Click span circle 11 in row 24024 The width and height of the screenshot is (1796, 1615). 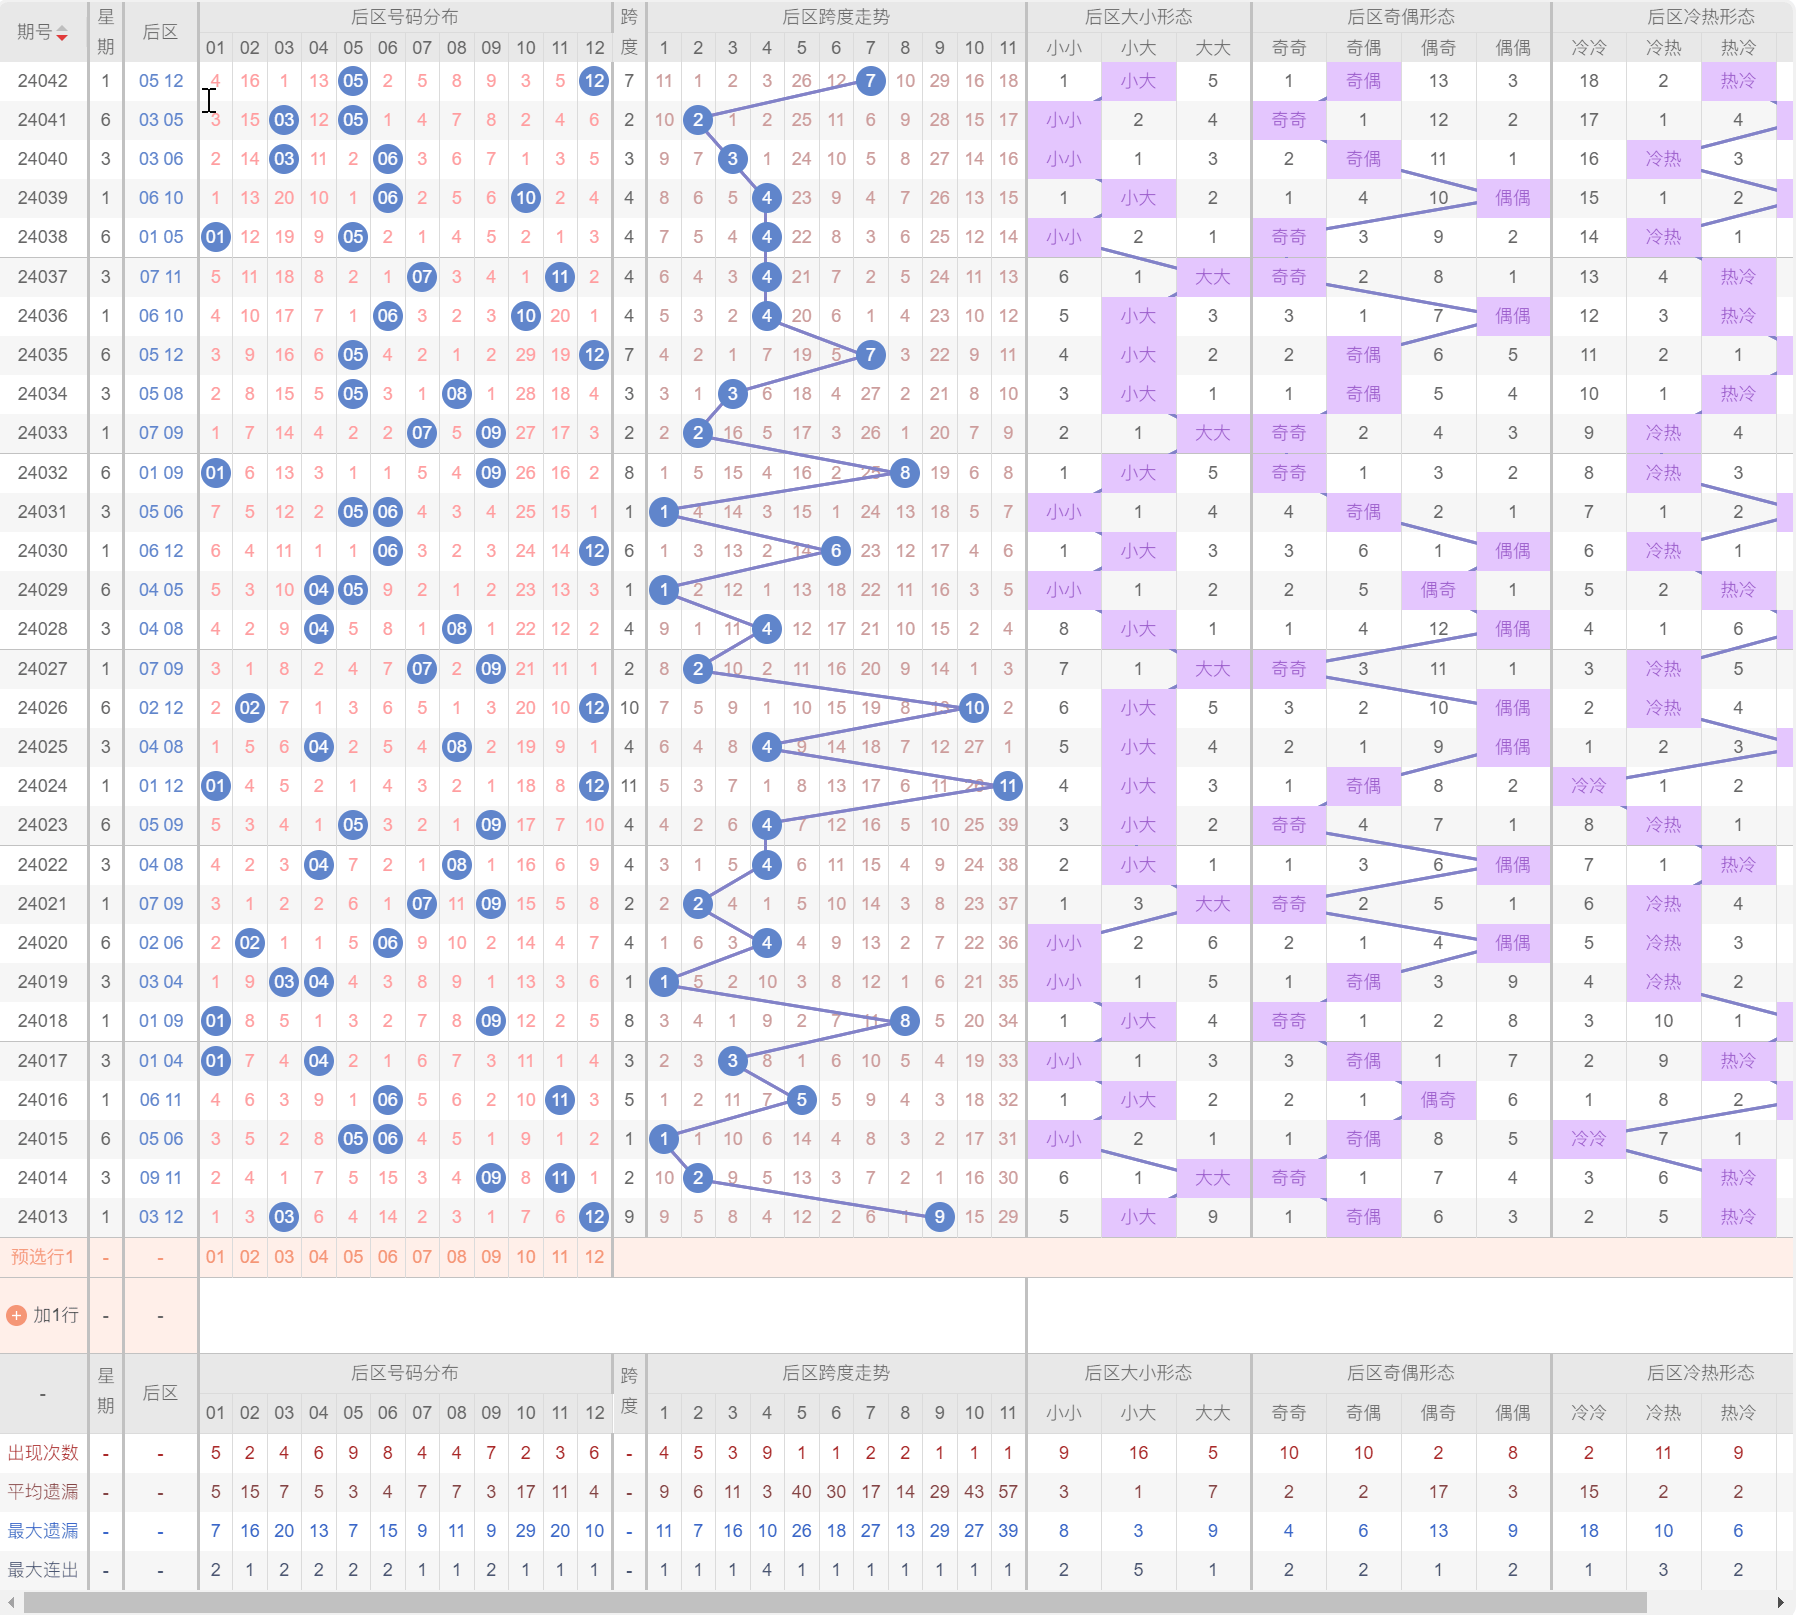click(x=1008, y=786)
